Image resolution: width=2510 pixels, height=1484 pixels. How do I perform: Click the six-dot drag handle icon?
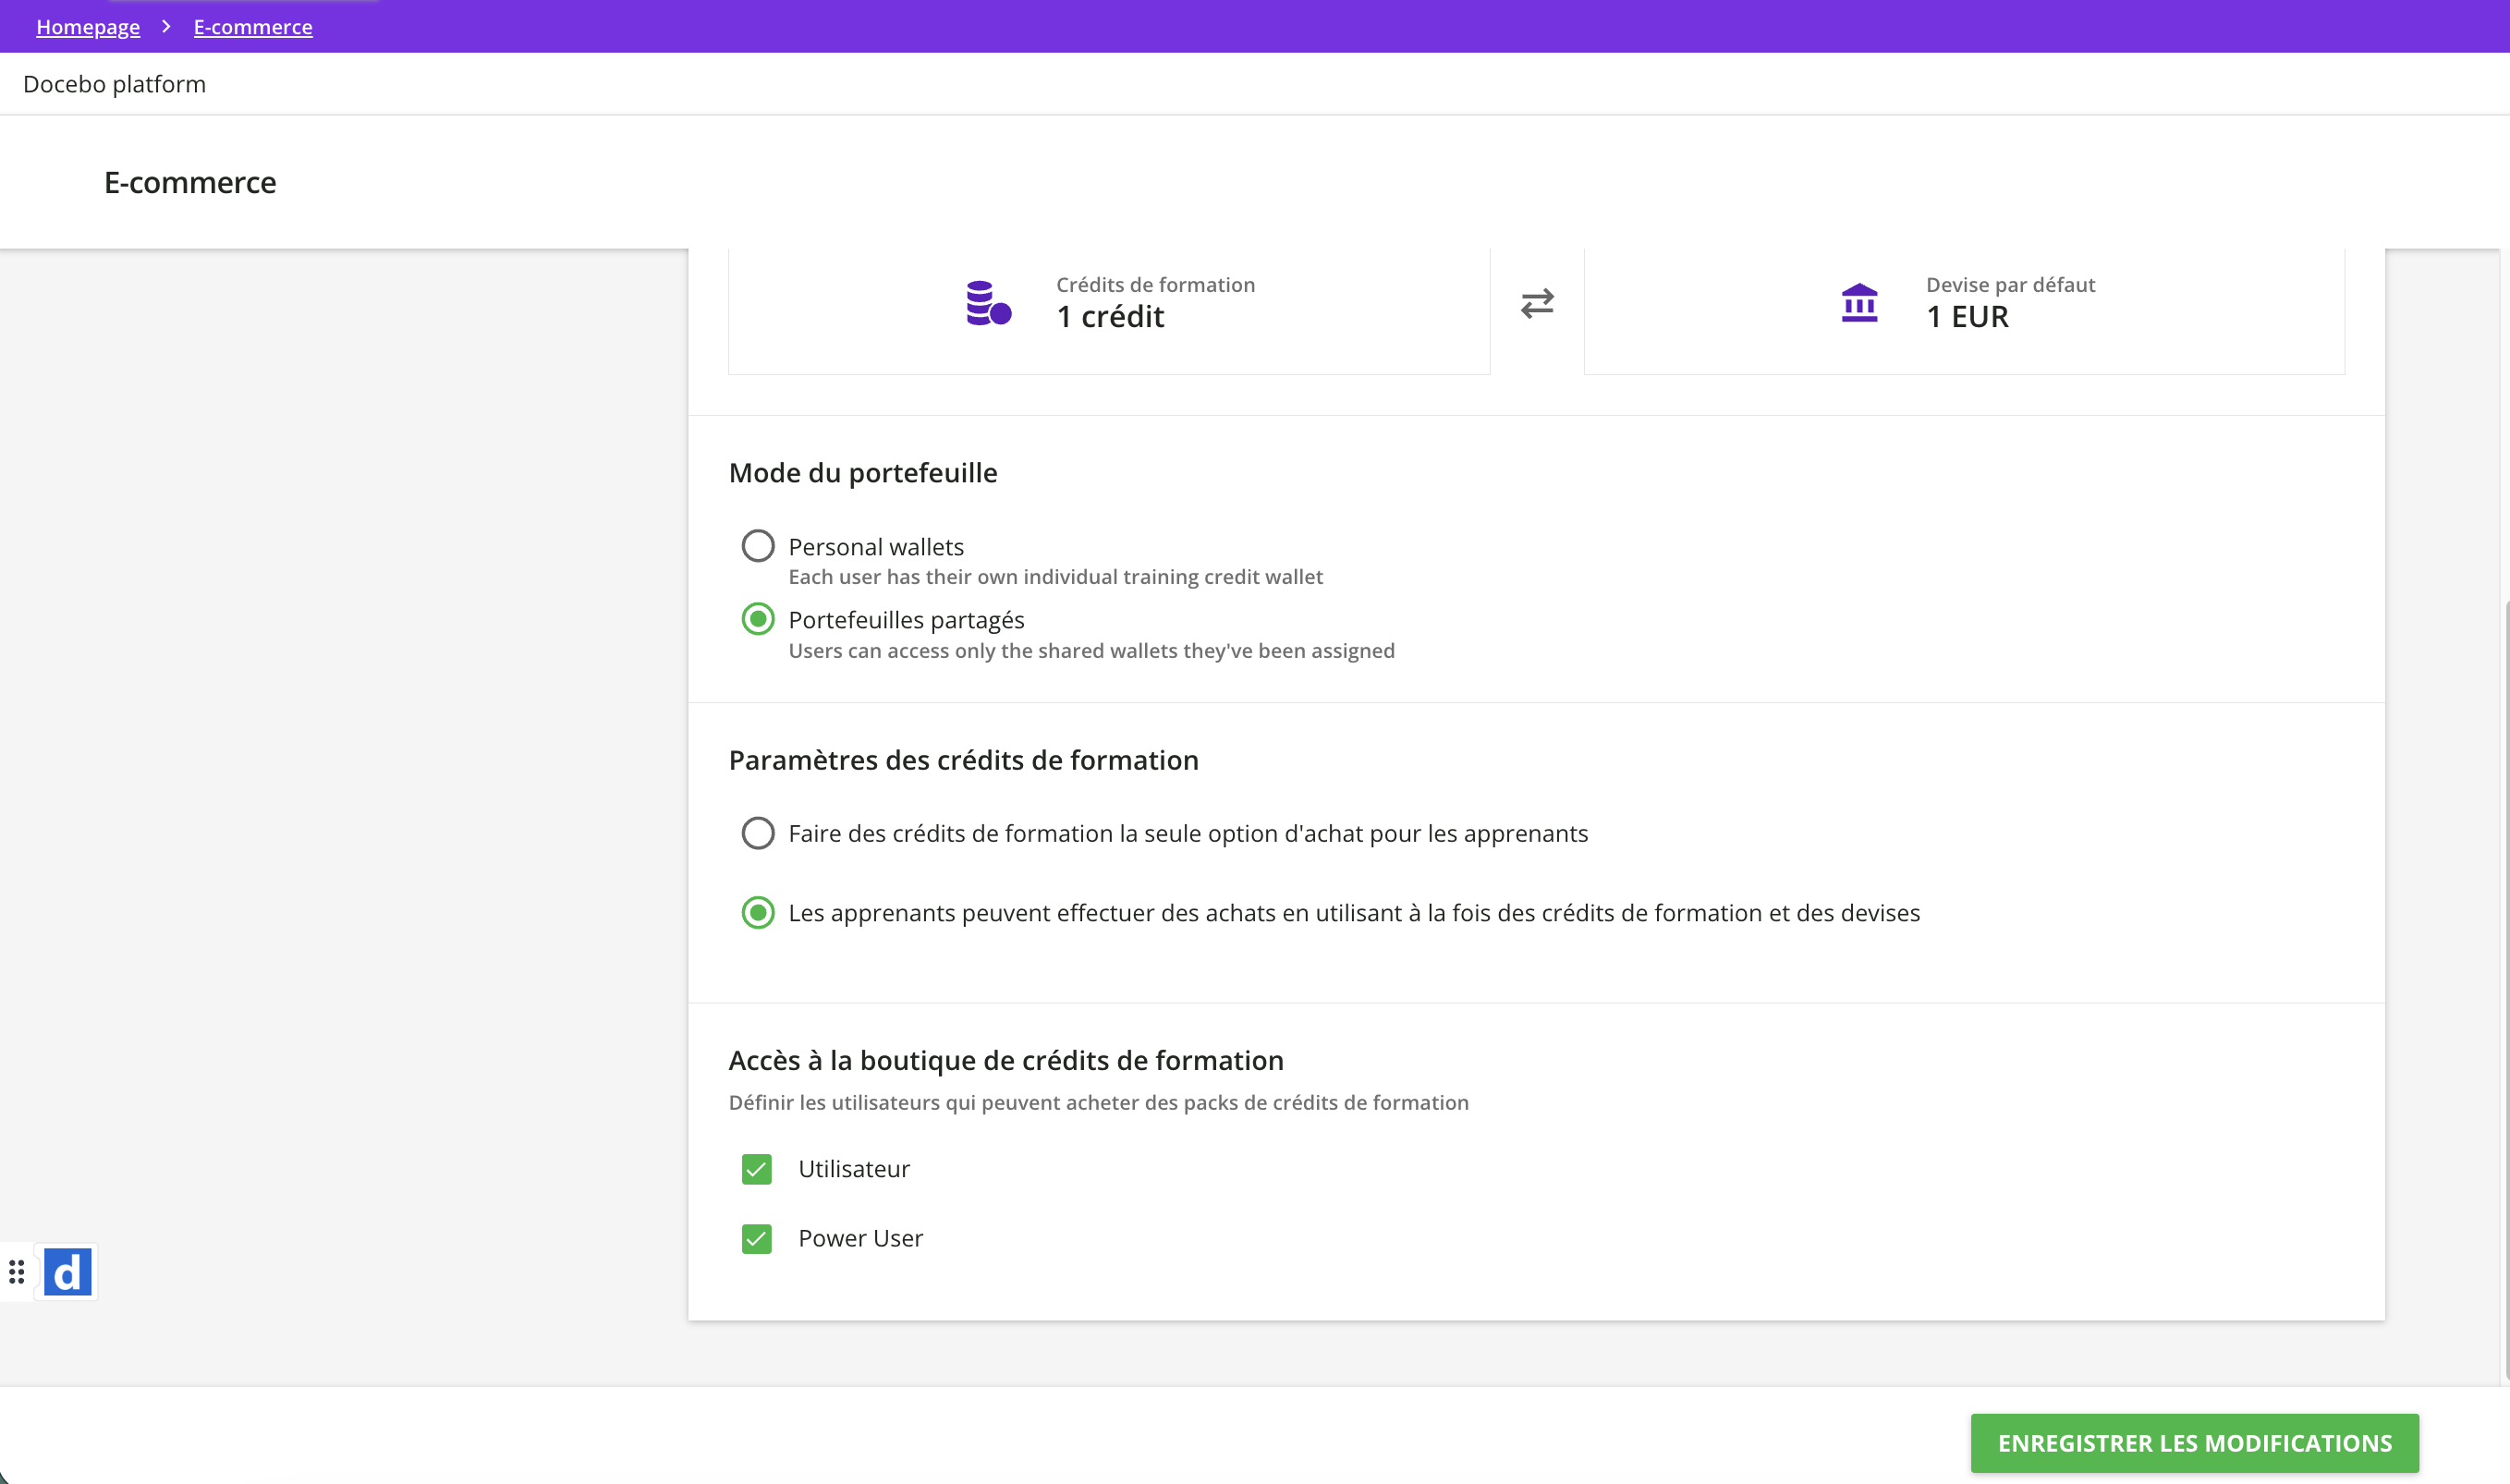click(17, 1272)
